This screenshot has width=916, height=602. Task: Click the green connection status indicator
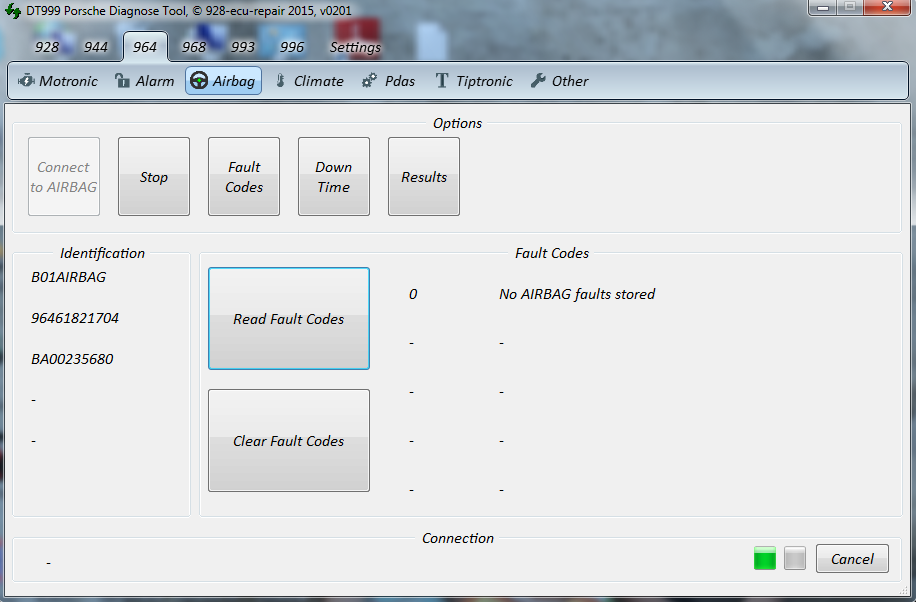click(x=764, y=559)
